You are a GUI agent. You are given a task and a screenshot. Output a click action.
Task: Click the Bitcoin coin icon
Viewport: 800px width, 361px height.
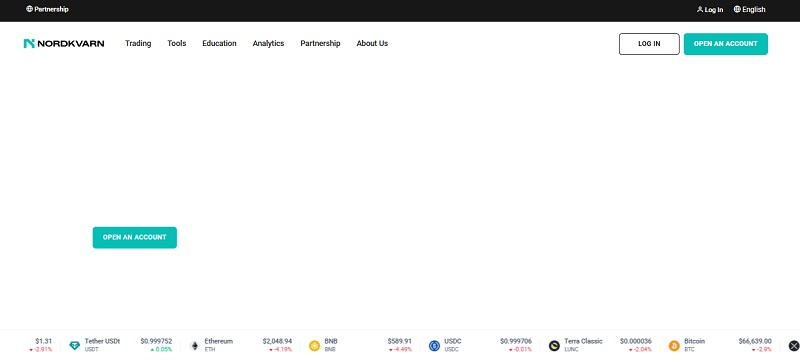[674, 346]
